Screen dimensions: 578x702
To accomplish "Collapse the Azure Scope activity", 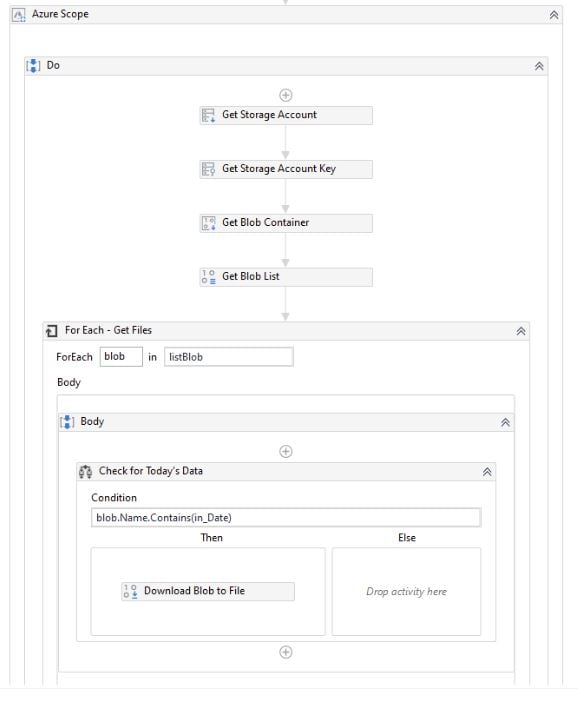I will [554, 15].
